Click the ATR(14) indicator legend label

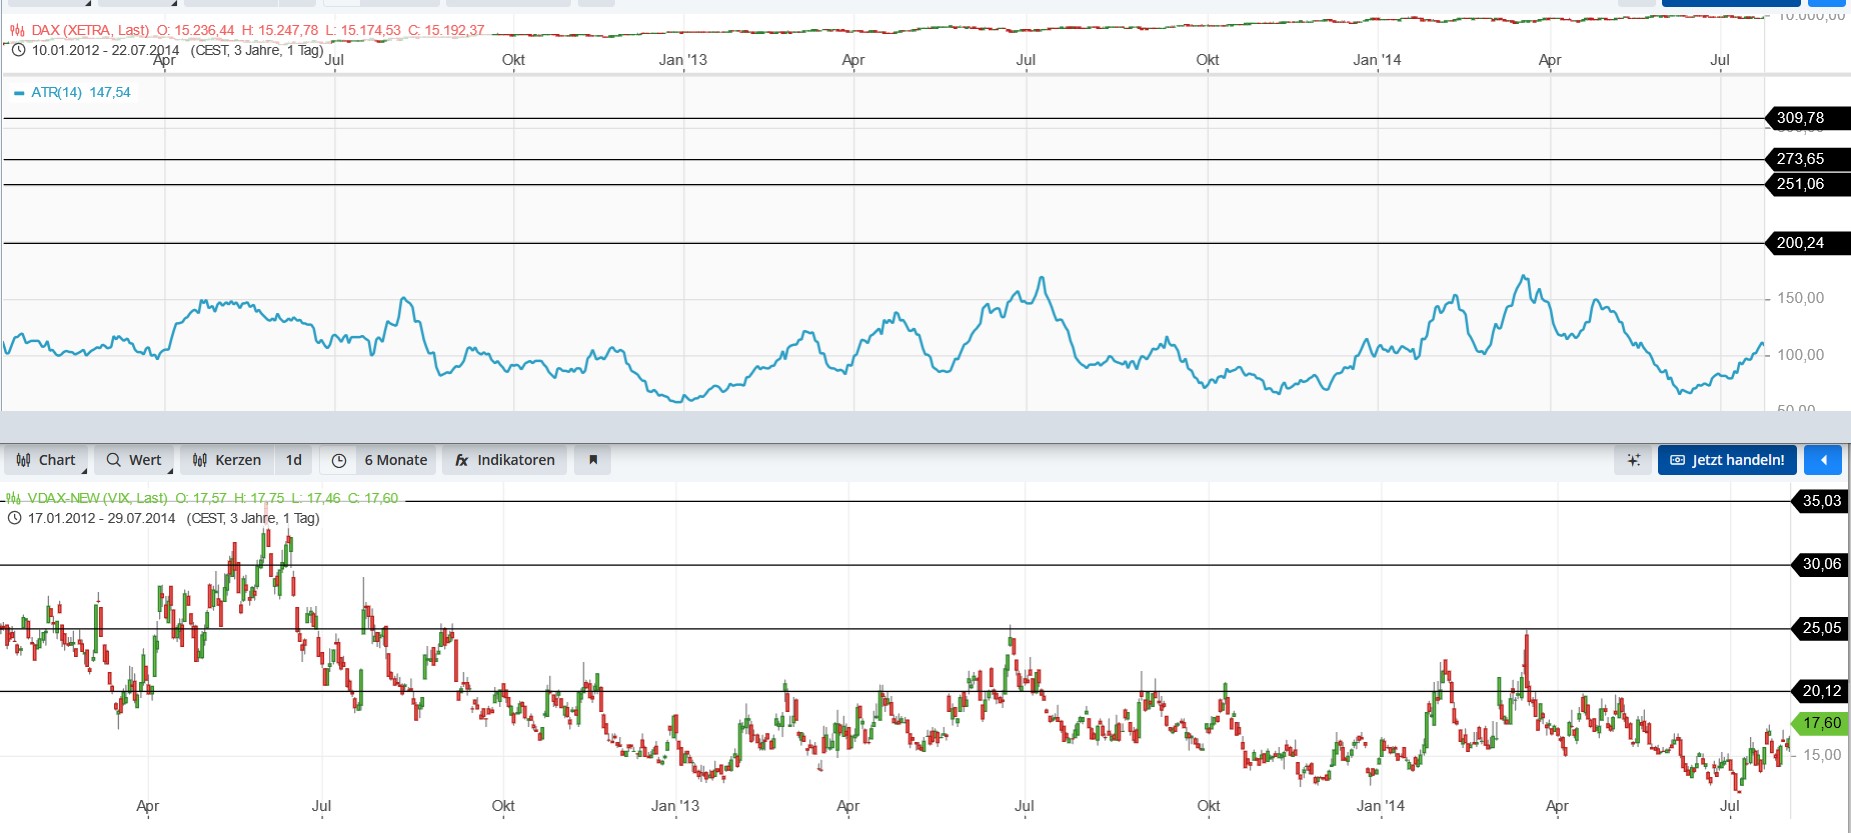[57, 92]
